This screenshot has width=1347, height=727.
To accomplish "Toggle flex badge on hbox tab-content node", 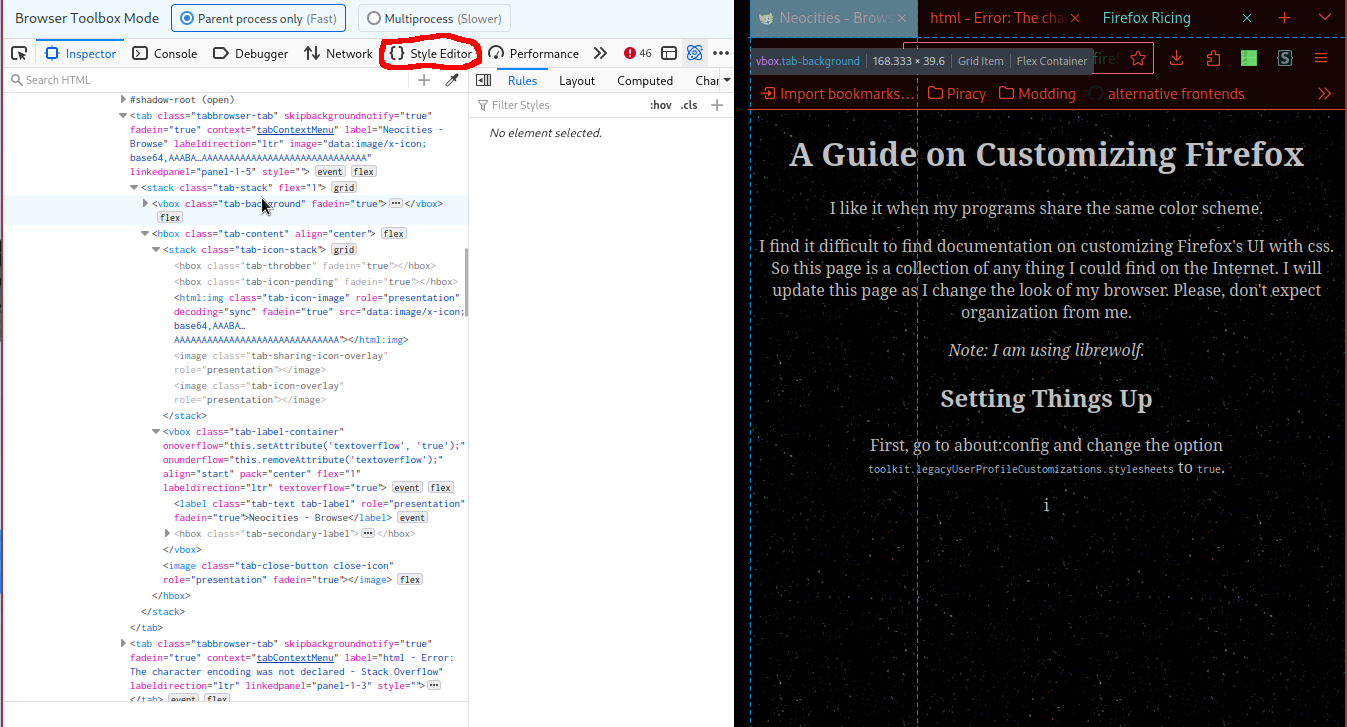I will [x=393, y=234].
